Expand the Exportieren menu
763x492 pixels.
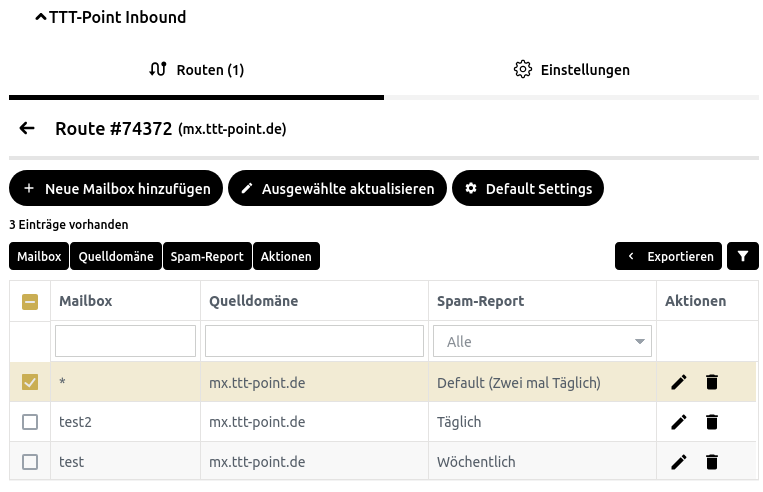(670, 256)
